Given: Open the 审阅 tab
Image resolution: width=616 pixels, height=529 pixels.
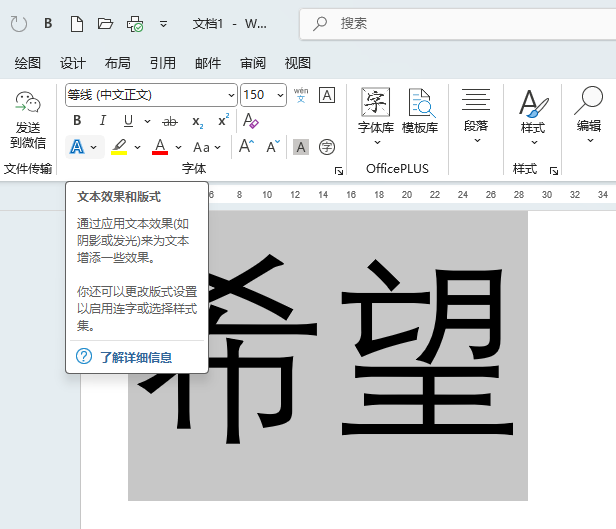Looking at the screenshot, I should pos(253,63).
